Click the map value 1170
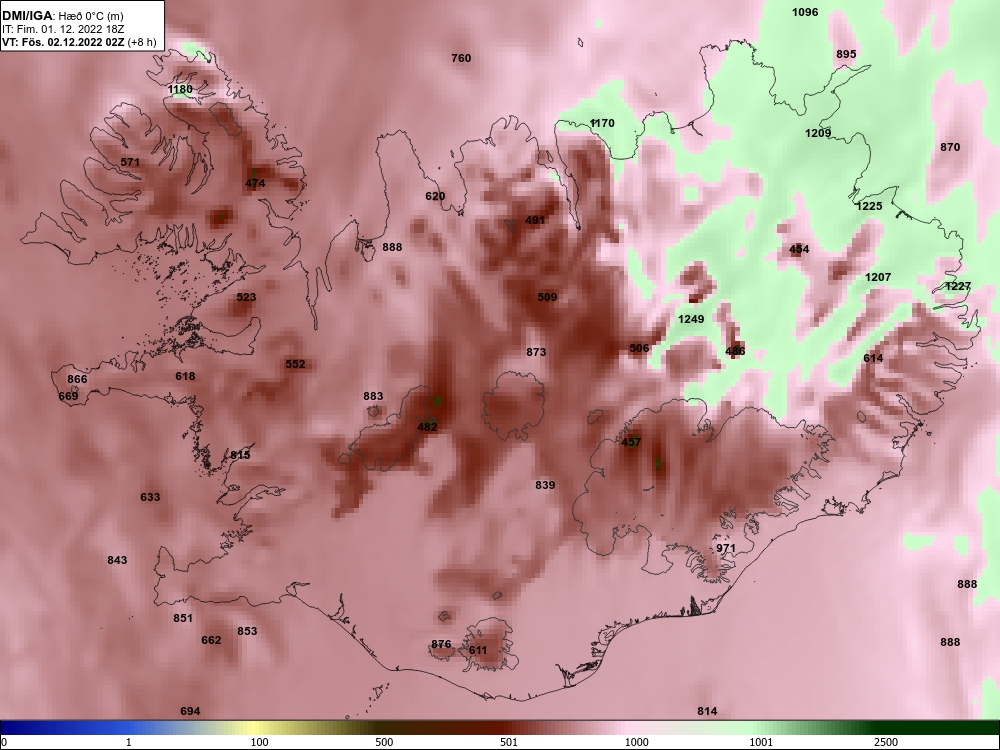Image resolution: width=1000 pixels, height=750 pixels. click(602, 123)
